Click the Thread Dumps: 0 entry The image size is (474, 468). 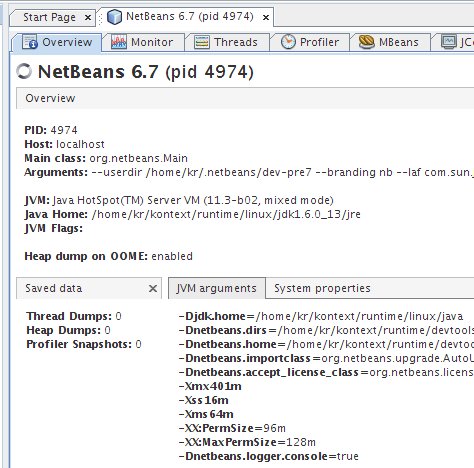tap(74, 316)
